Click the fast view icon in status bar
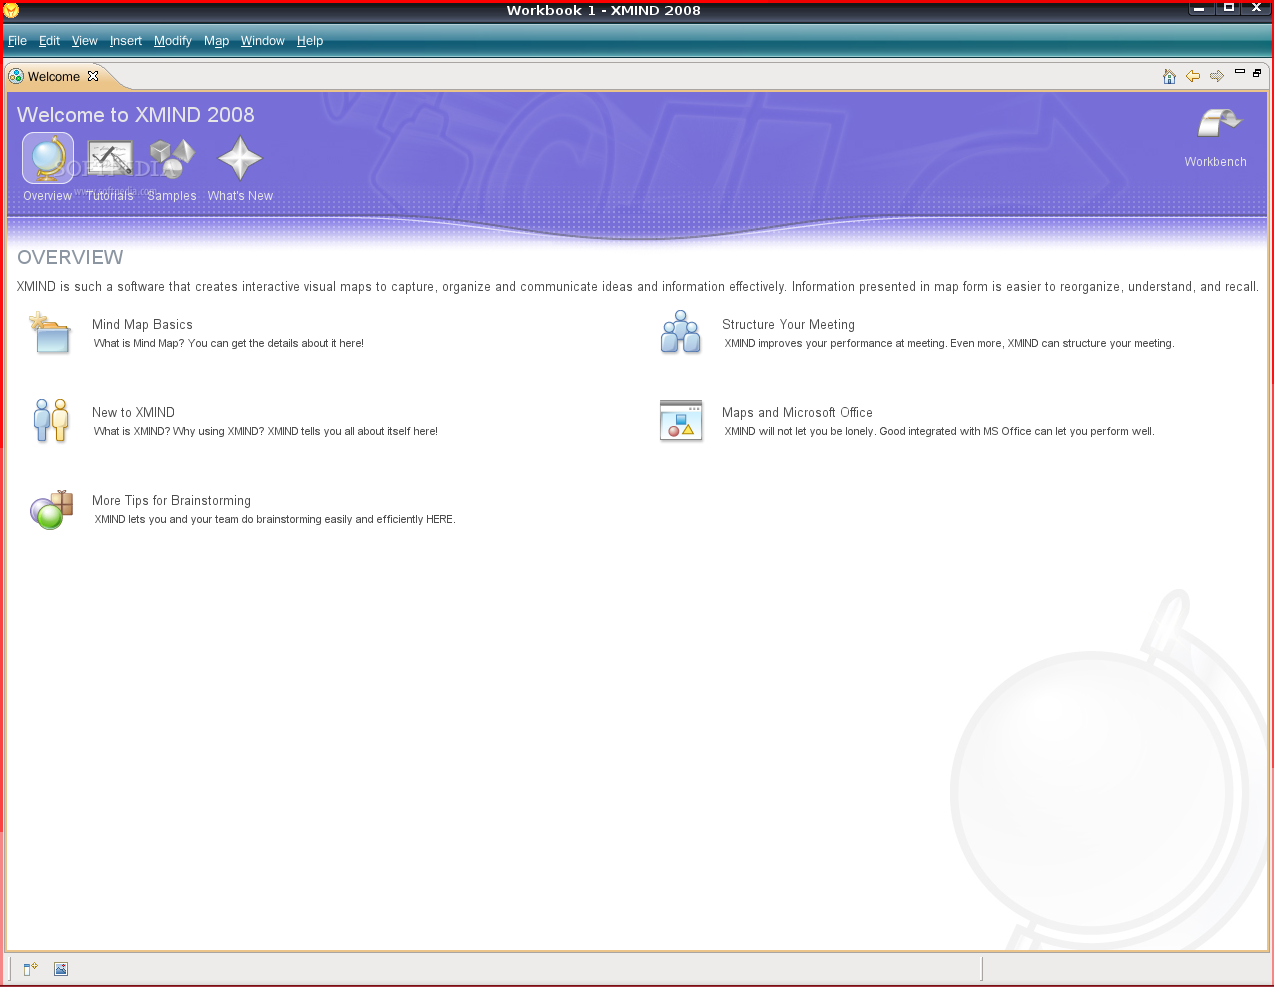Viewport: 1274px width, 987px height. pyautogui.click(x=30, y=969)
